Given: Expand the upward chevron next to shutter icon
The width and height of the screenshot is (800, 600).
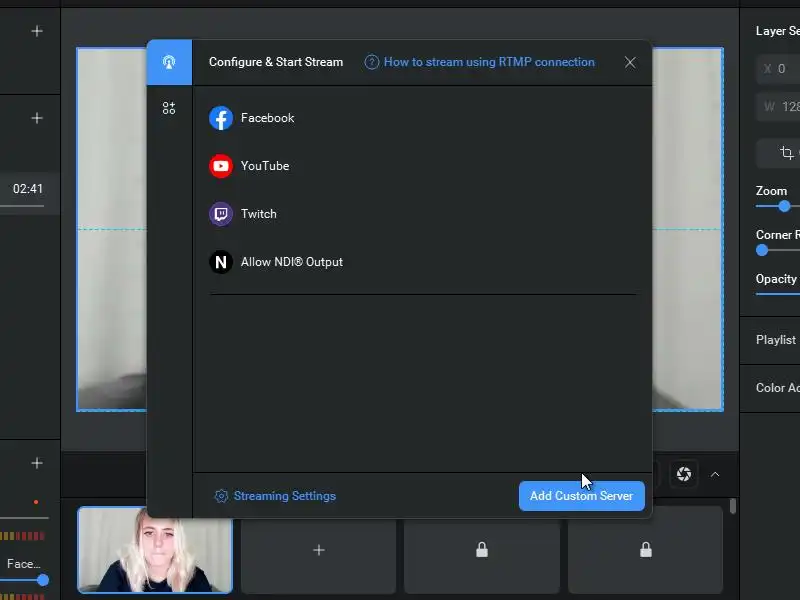Looking at the screenshot, I should 715,474.
